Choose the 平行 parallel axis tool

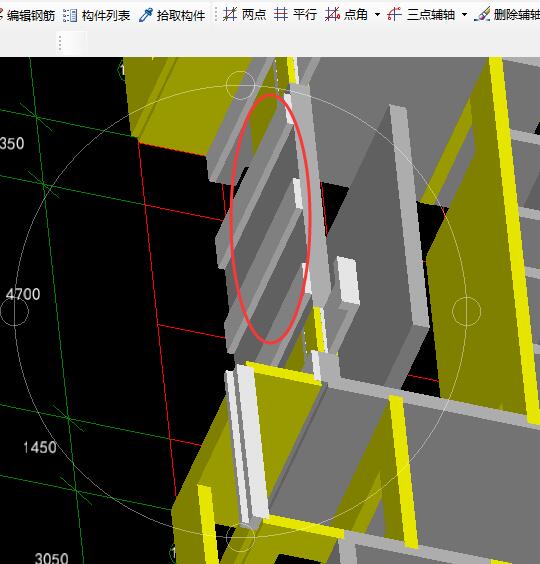pos(281,14)
